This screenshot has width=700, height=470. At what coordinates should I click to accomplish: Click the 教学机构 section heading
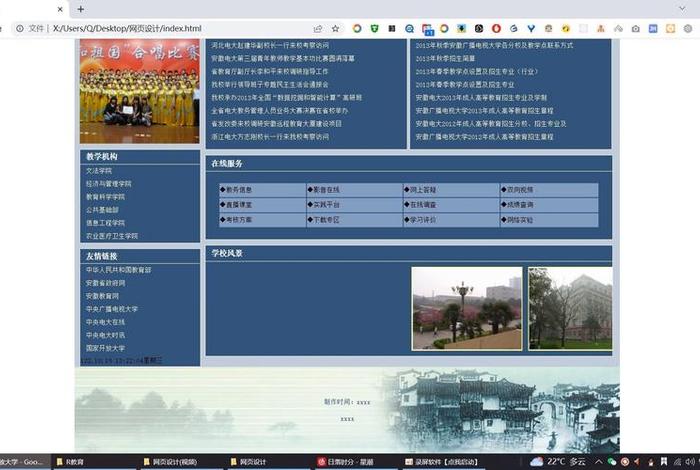(x=102, y=156)
